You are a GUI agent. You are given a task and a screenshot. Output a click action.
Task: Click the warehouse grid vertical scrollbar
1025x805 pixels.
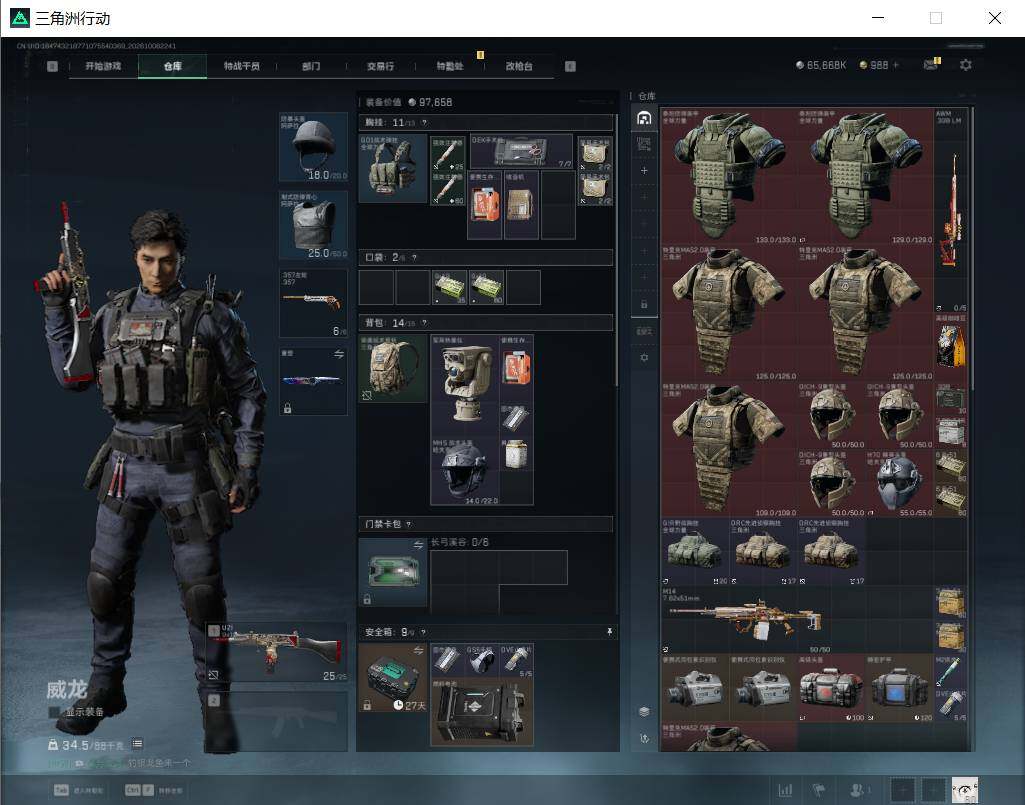[973, 248]
